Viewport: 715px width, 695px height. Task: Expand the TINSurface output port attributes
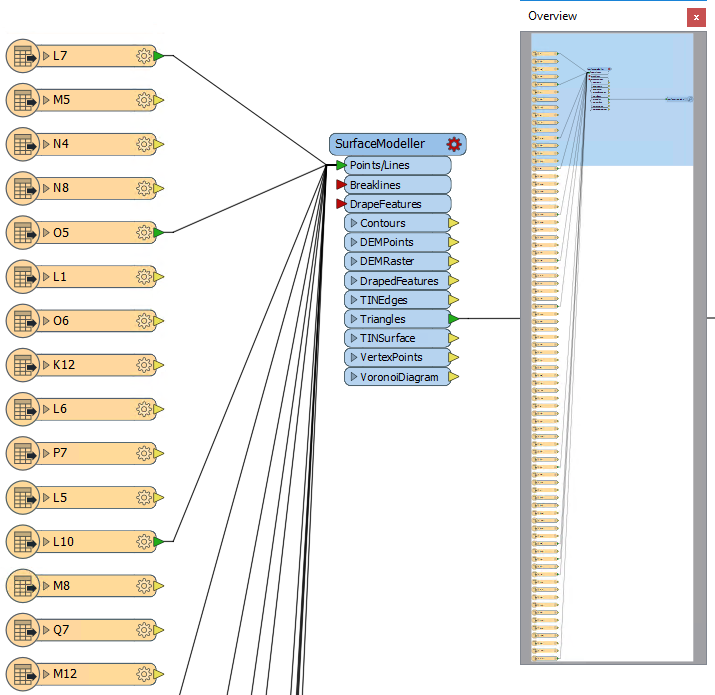point(353,338)
